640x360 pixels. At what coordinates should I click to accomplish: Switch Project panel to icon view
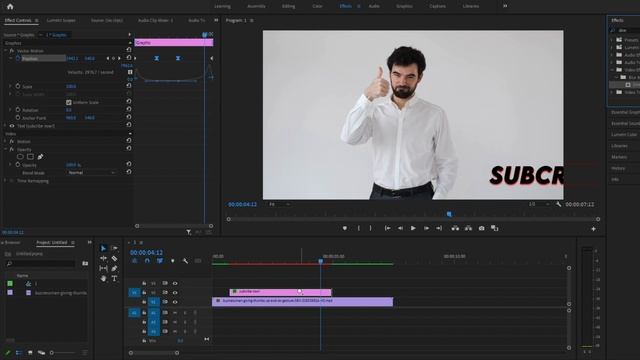click(x=30, y=352)
